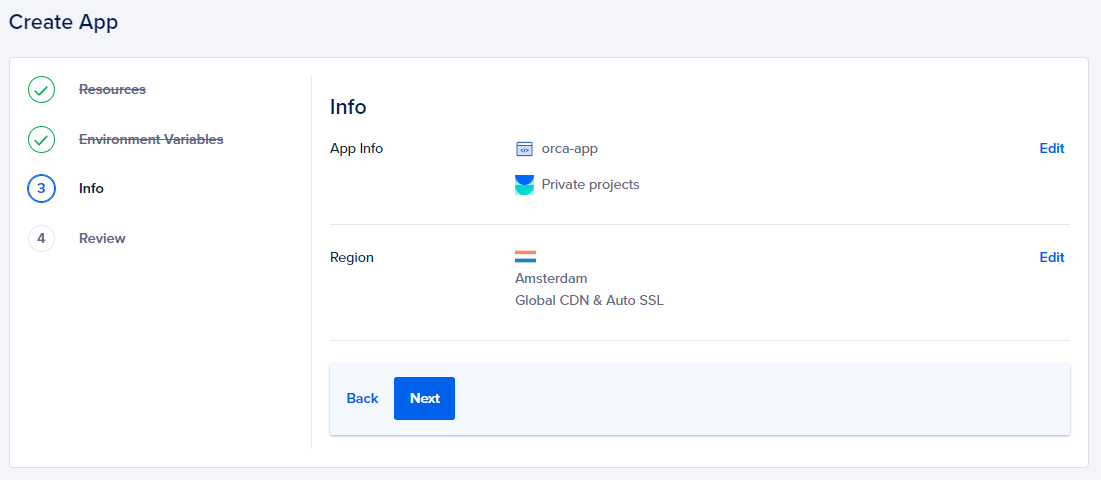Edit the Region setting
Screen dimensions: 1101x480
(1052, 258)
